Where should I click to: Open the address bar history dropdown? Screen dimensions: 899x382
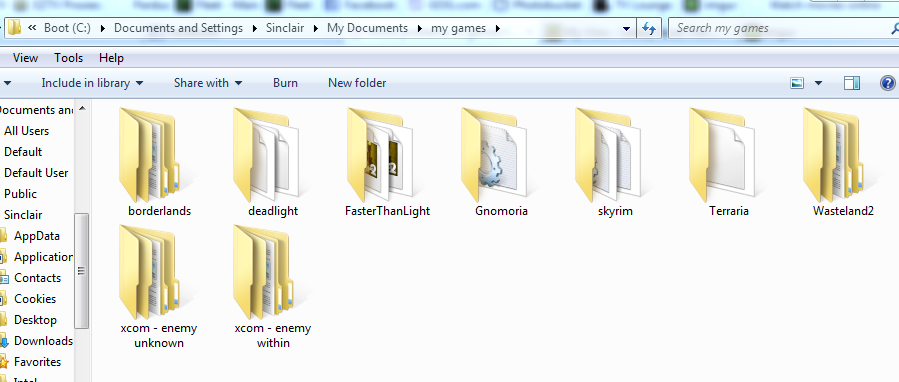(x=626, y=28)
